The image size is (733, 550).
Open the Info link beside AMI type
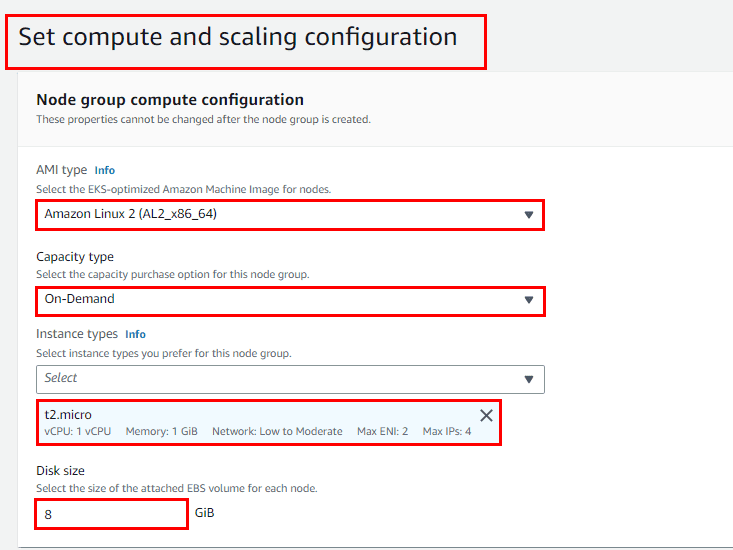[x=104, y=171]
